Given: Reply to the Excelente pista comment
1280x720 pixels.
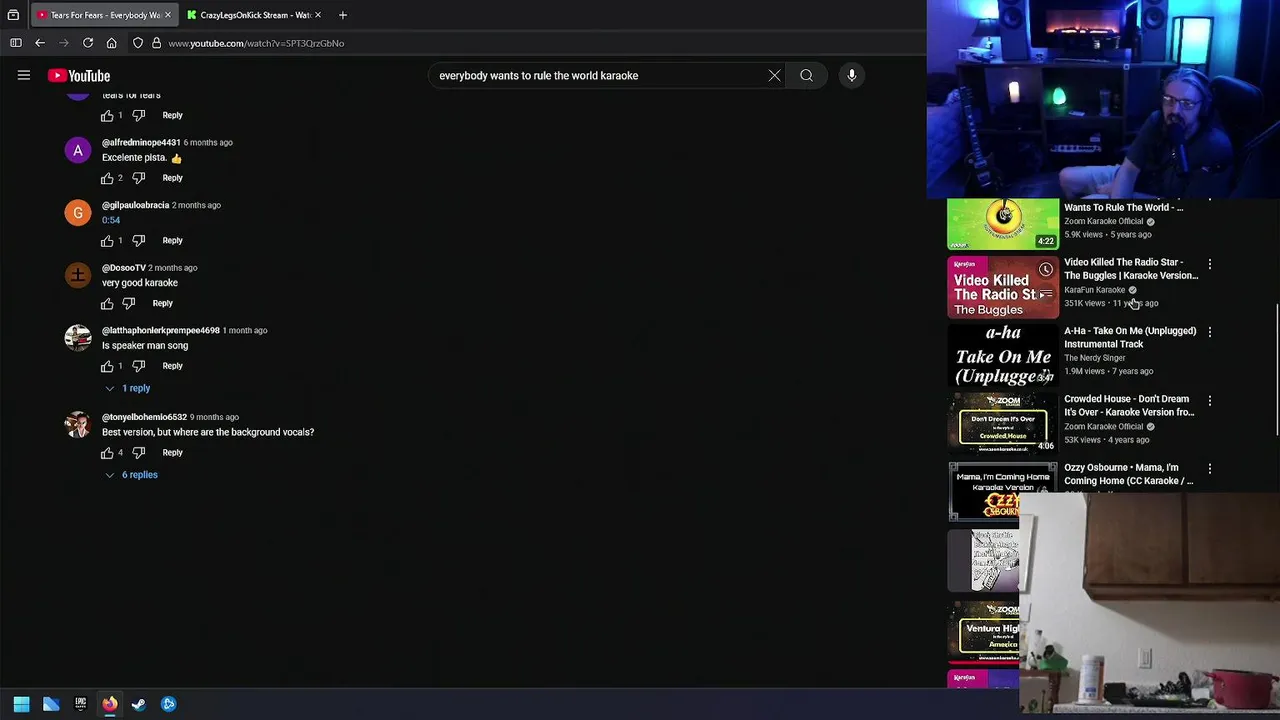Looking at the screenshot, I should tap(172, 178).
